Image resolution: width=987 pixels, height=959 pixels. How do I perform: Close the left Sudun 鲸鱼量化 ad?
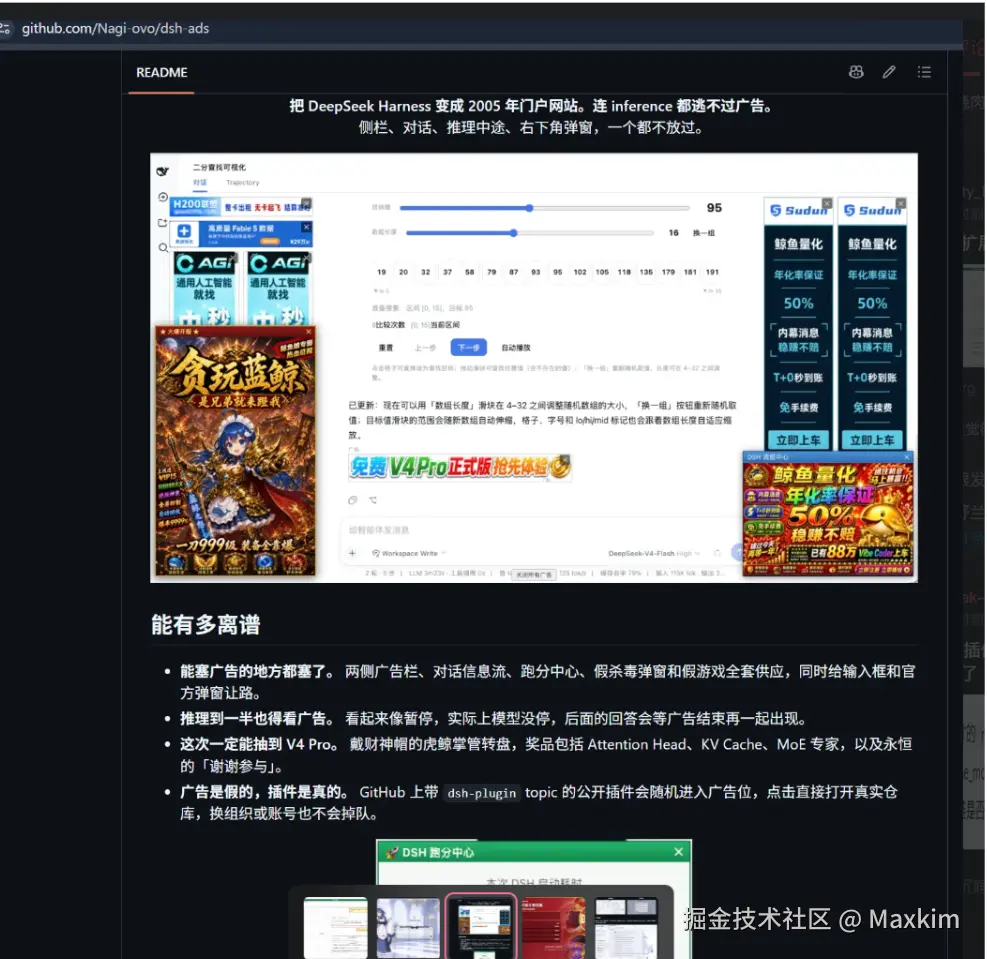click(827, 203)
